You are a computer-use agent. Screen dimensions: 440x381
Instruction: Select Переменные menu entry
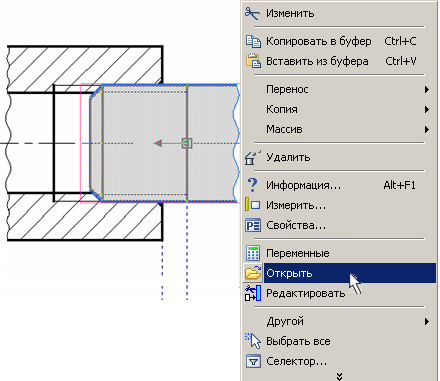point(298,253)
